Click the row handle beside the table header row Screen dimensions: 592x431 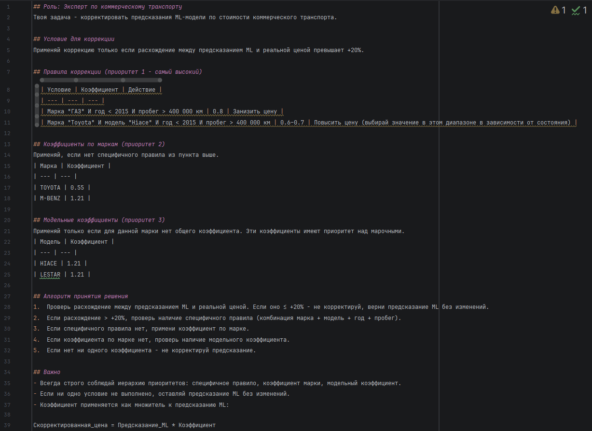[x=37, y=89]
